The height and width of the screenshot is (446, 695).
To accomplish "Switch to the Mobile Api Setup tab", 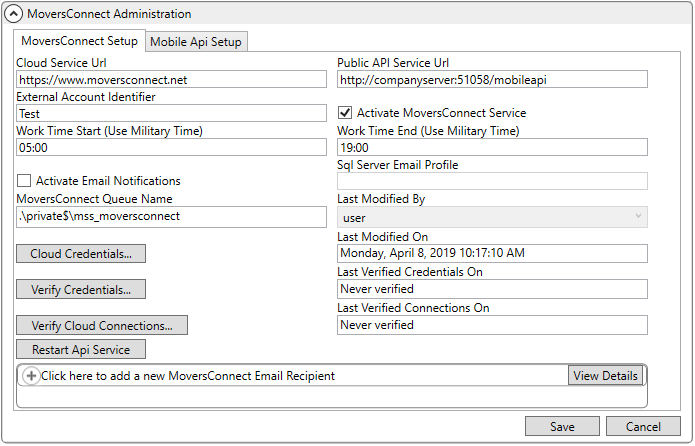I will point(196,41).
